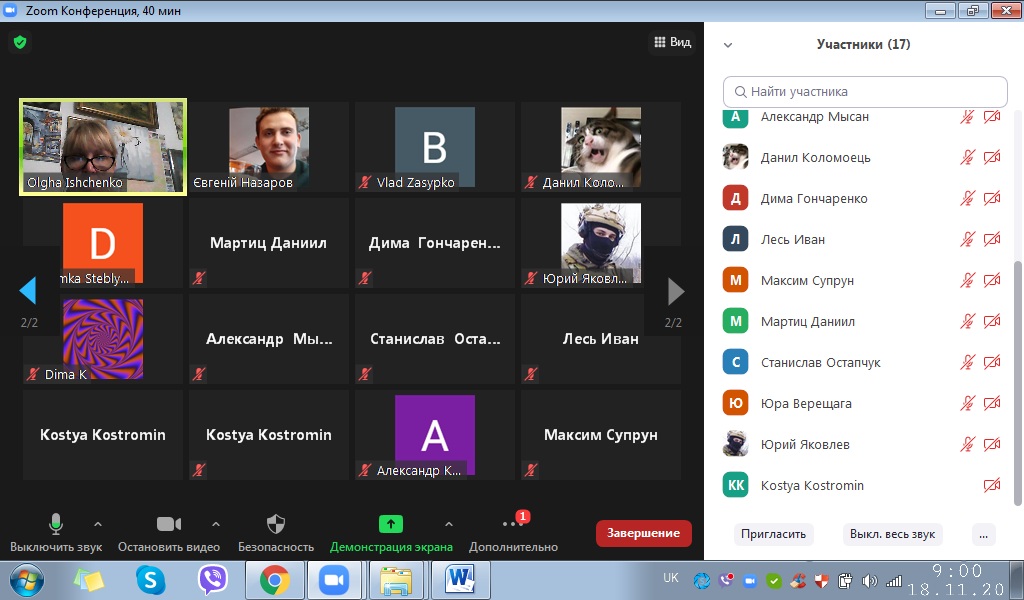This screenshot has width=1024, height=600.
Task: Click the red Завершение end button
Action: point(644,533)
